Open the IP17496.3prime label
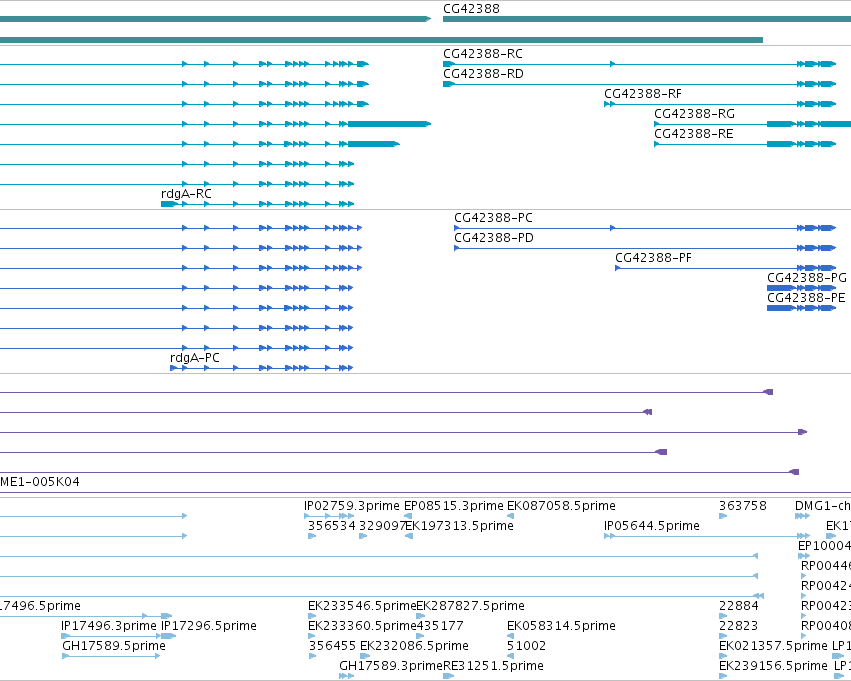 tap(109, 626)
